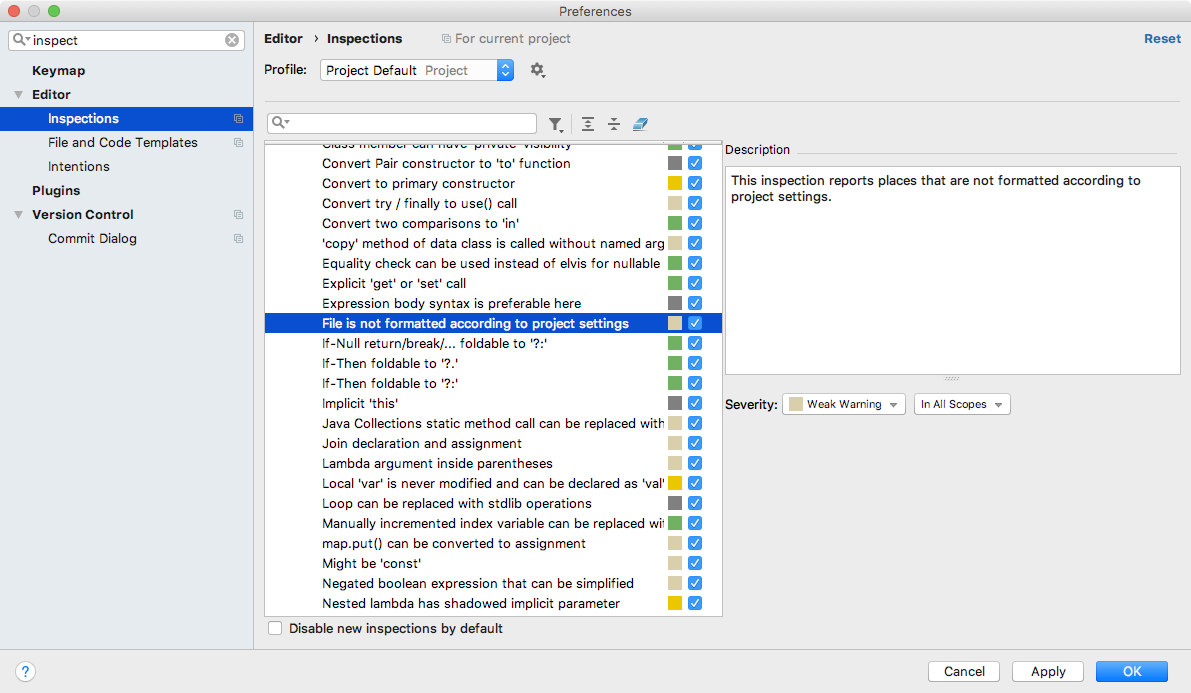
Task: Open the Profile 'Project Default' dropdown
Action: [417, 70]
